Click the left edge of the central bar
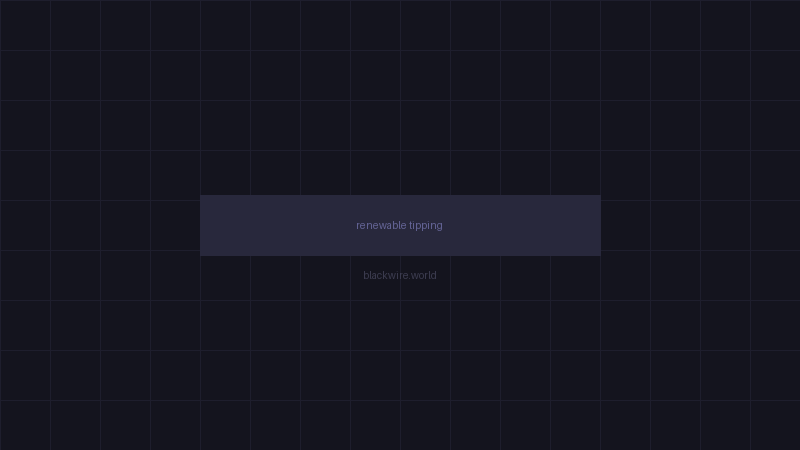This screenshot has width=800, height=450. coord(204,225)
